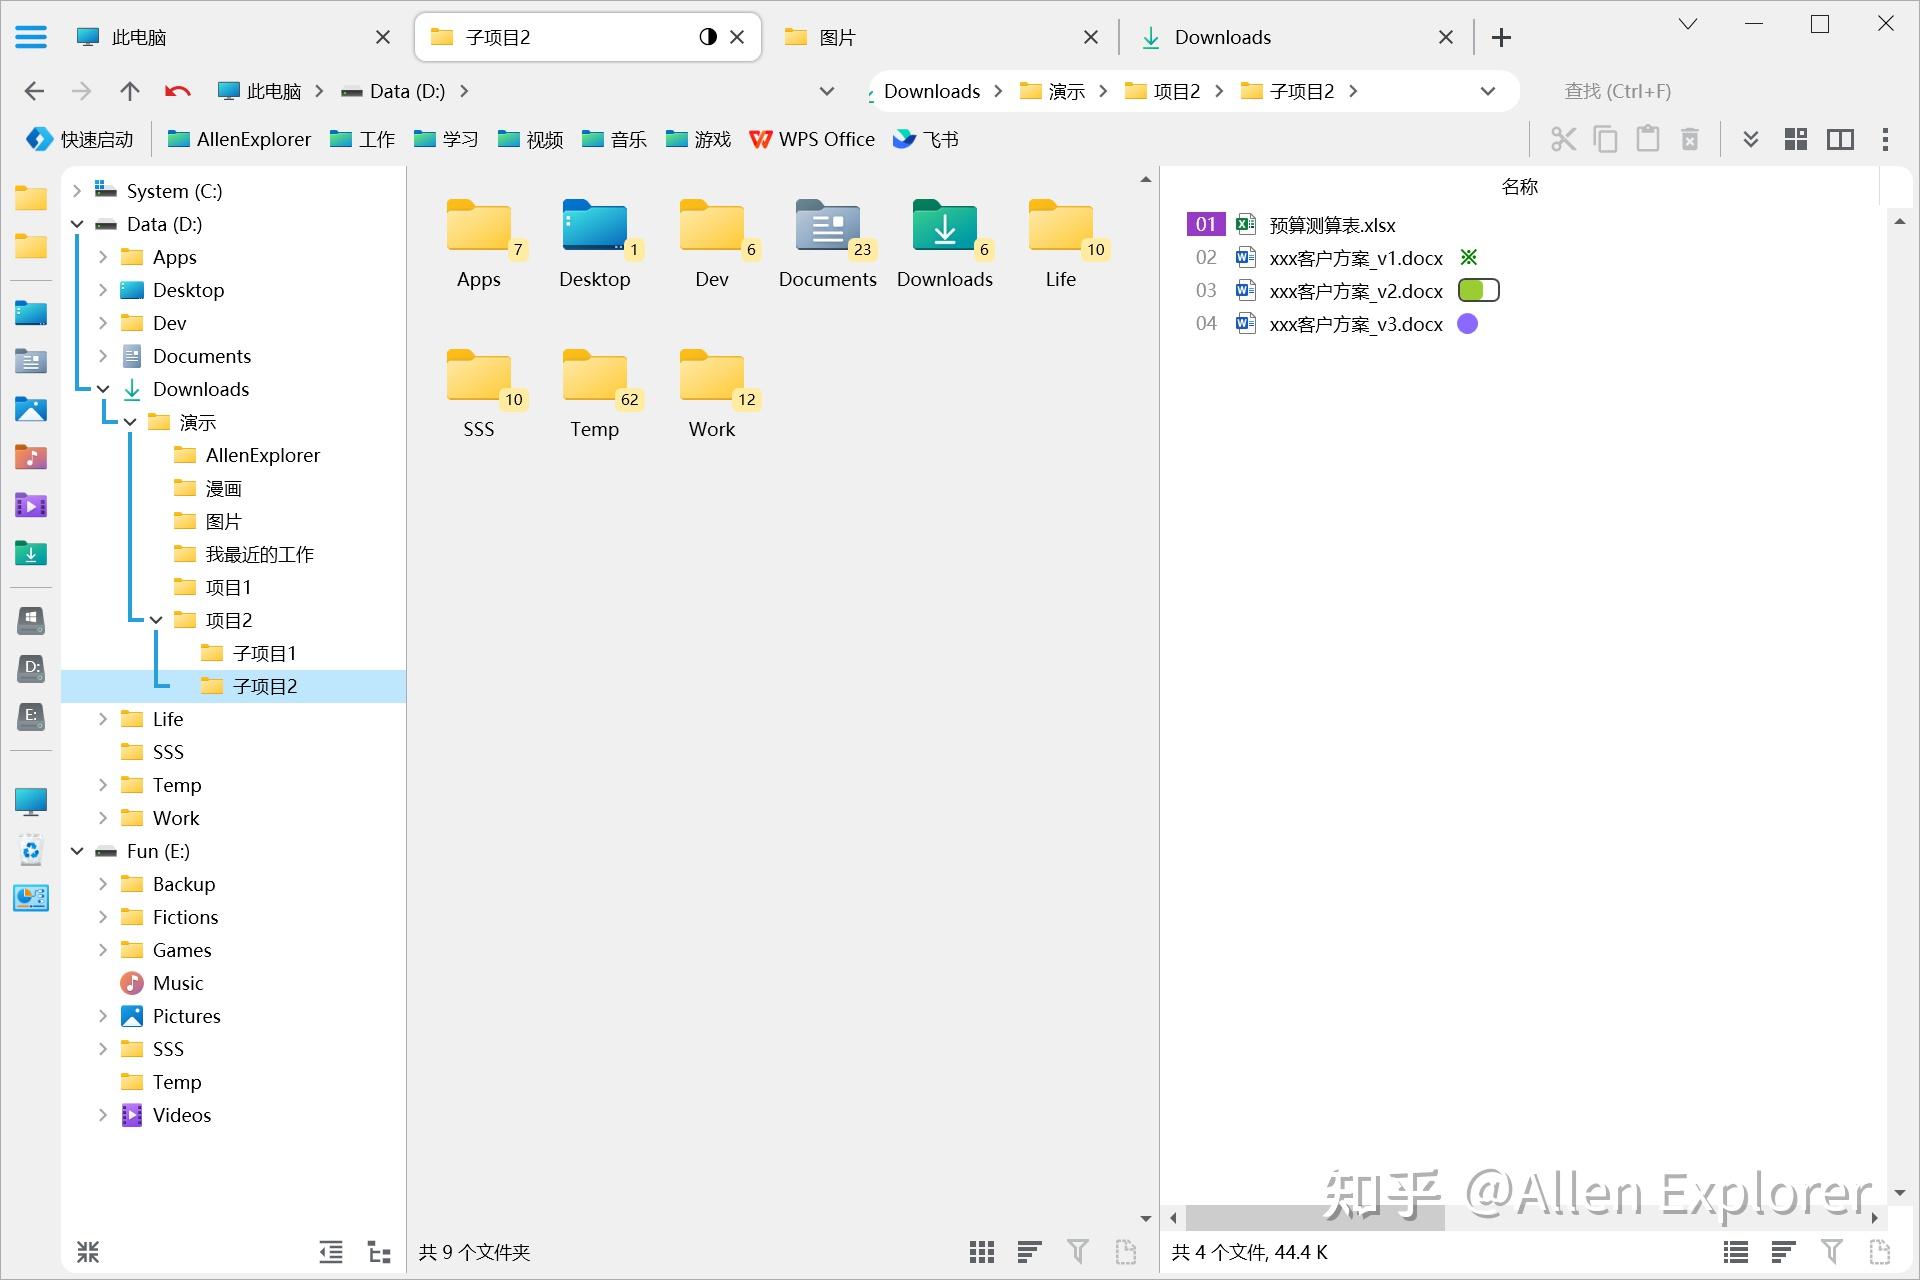This screenshot has width=1920, height=1280.
Task: Launch WPS Office from quick launch bar
Action: (x=812, y=139)
